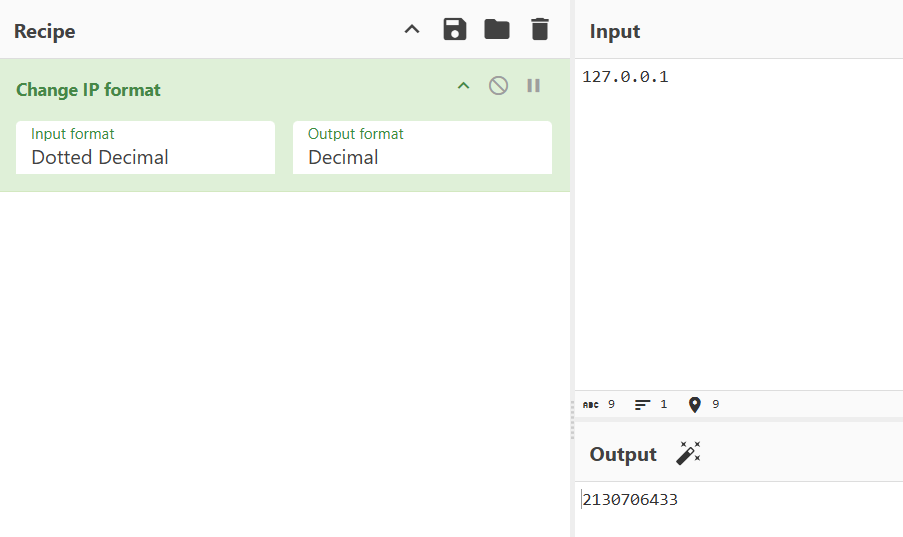The height and width of the screenshot is (537, 903).
Task: Click into the Input text area
Action: (x=738, y=220)
